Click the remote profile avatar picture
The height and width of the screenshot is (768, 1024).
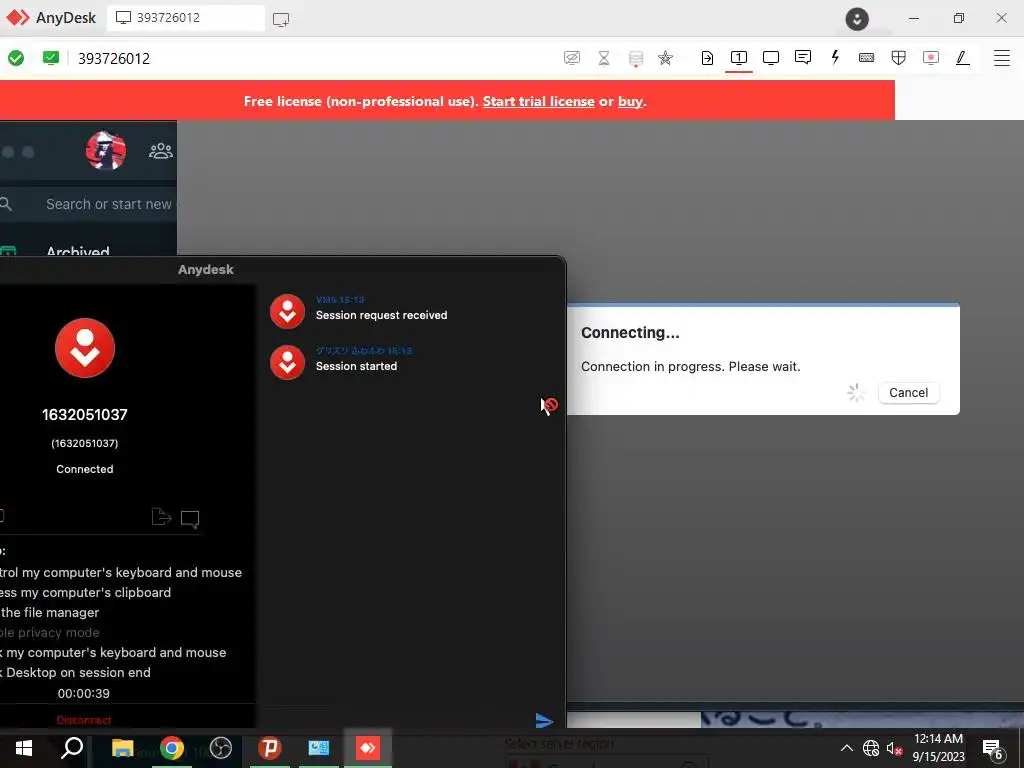click(x=106, y=151)
